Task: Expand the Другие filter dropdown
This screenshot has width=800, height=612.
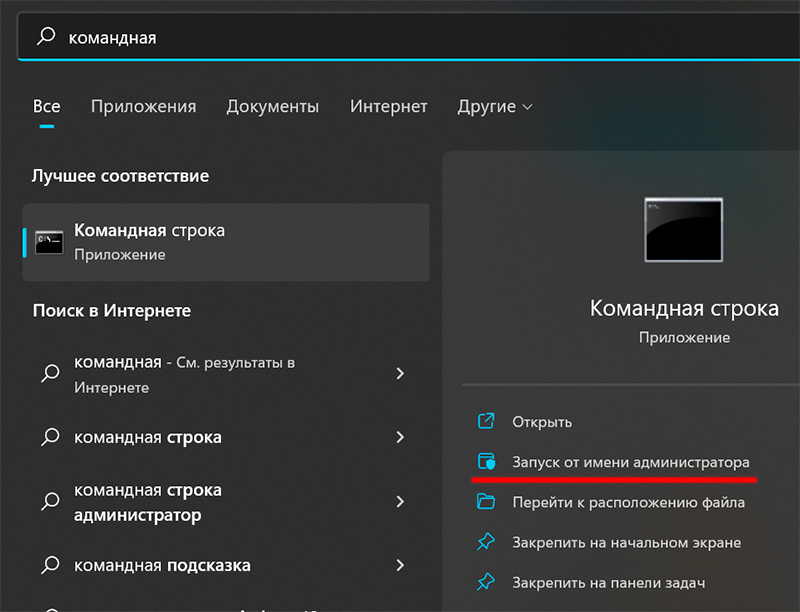Action: pyautogui.click(x=495, y=106)
